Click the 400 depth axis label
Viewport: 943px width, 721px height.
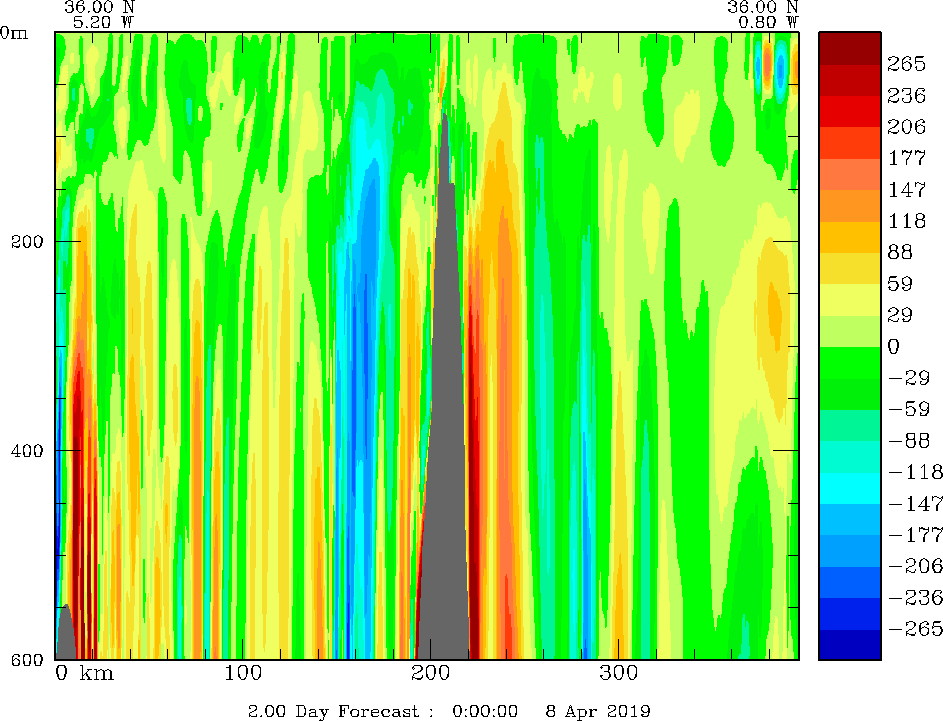[x=28, y=450]
